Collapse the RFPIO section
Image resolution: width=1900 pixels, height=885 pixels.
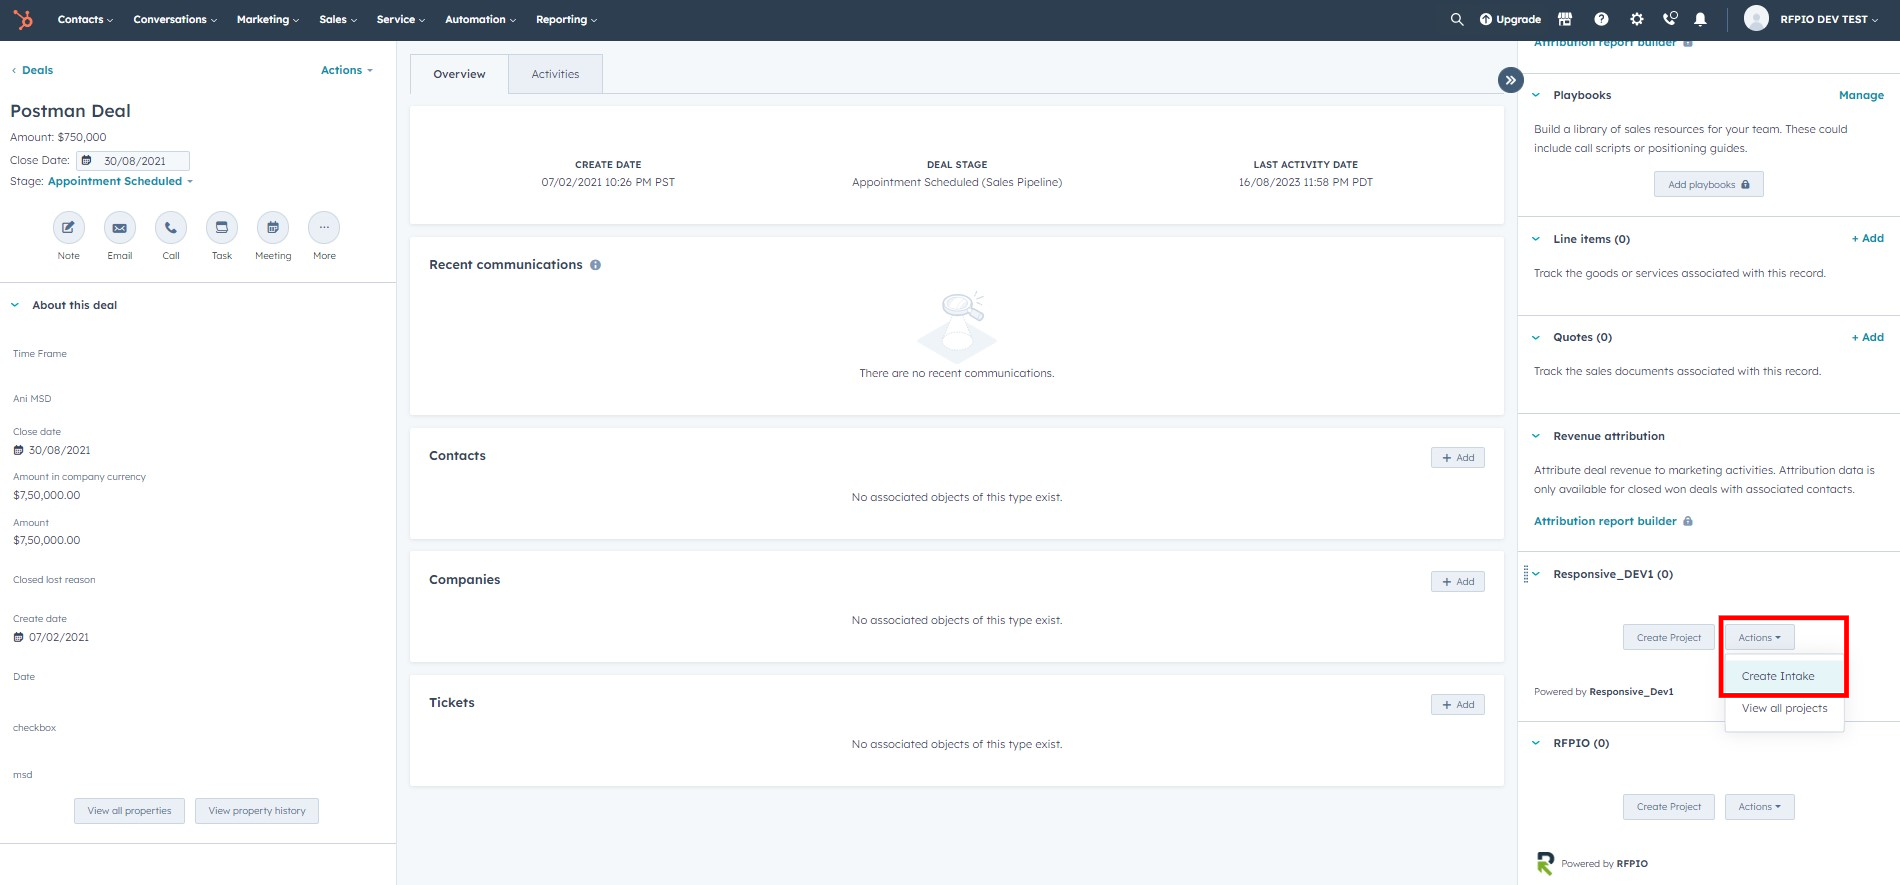point(1536,743)
